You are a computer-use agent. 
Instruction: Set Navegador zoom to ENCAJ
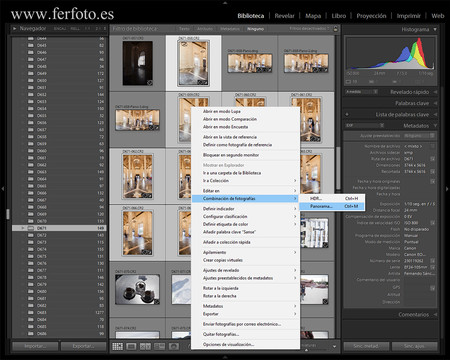pos(60,29)
